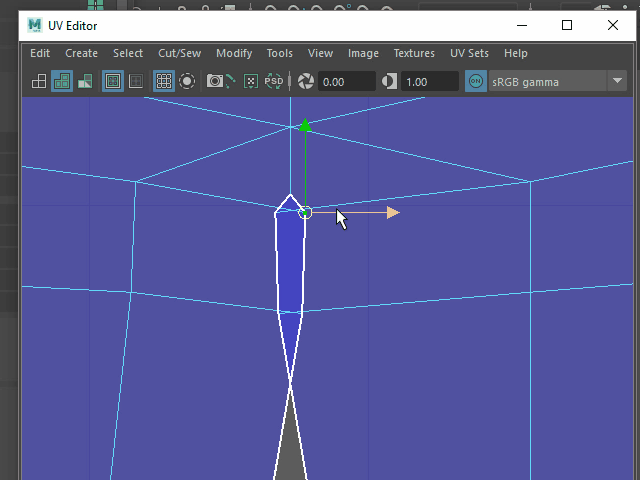Open the UV Sets menu
Viewport: 640px width, 480px height.
(469, 53)
